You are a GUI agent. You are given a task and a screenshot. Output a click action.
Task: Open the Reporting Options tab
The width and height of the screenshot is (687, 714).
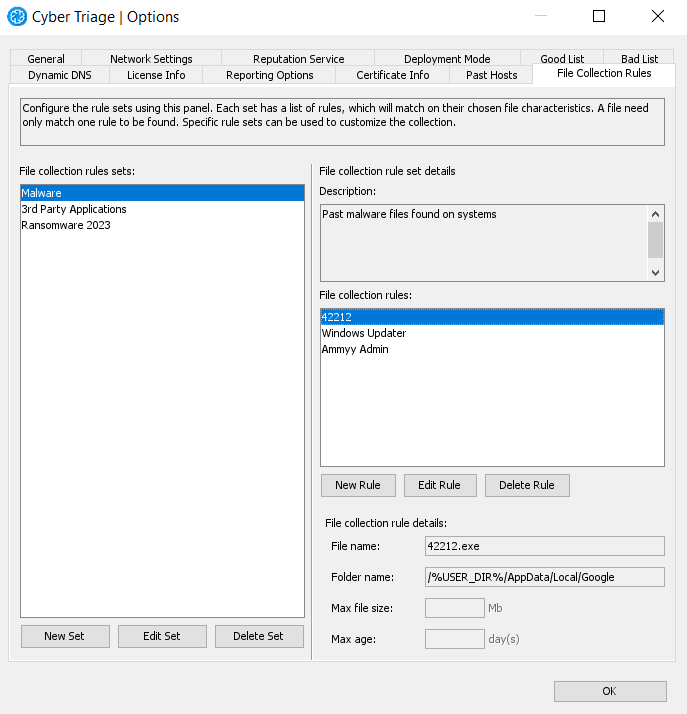click(x=270, y=75)
